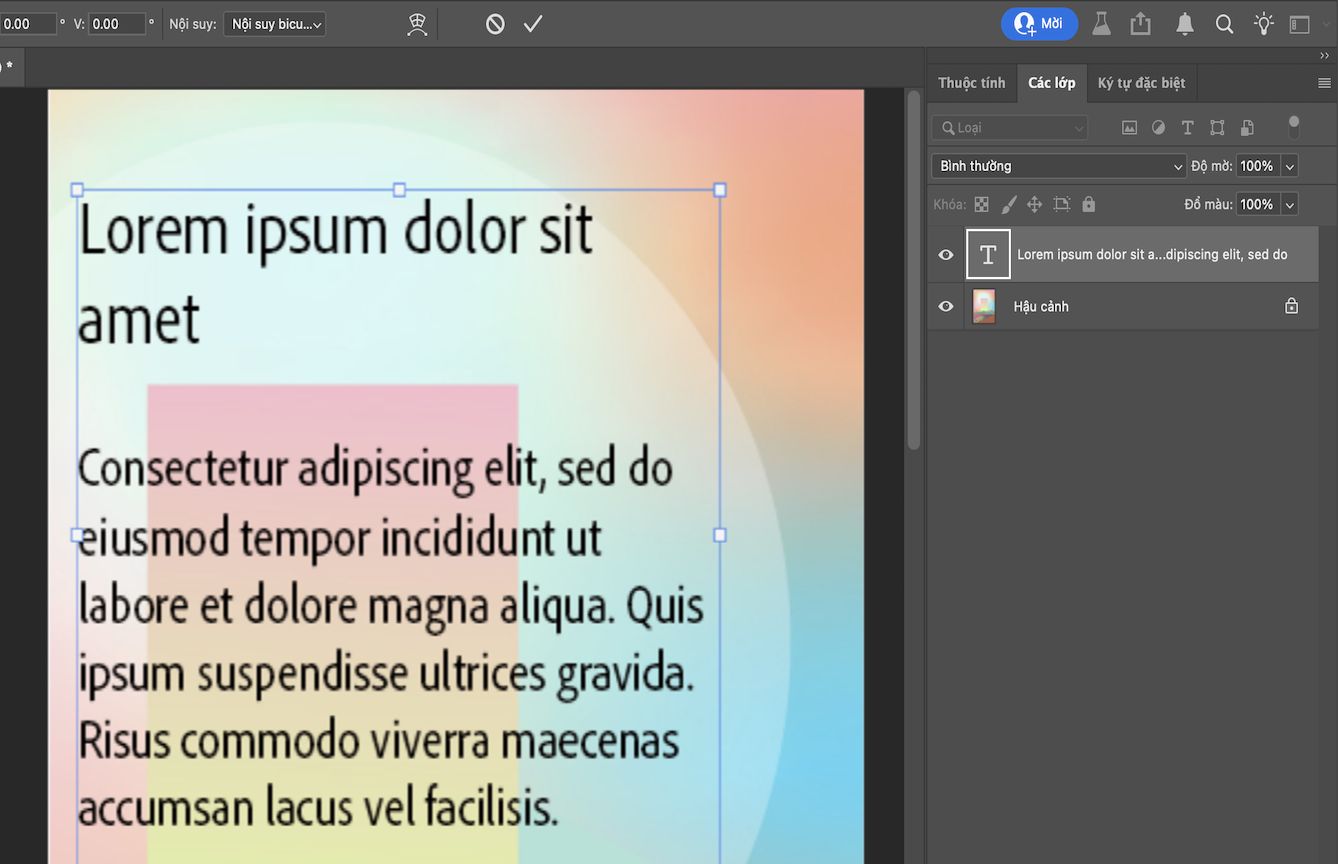The width and height of the screenshot is (1338, 864).
Task: Open Discover using the lightbulb icon
Action: coord(1263,23)
